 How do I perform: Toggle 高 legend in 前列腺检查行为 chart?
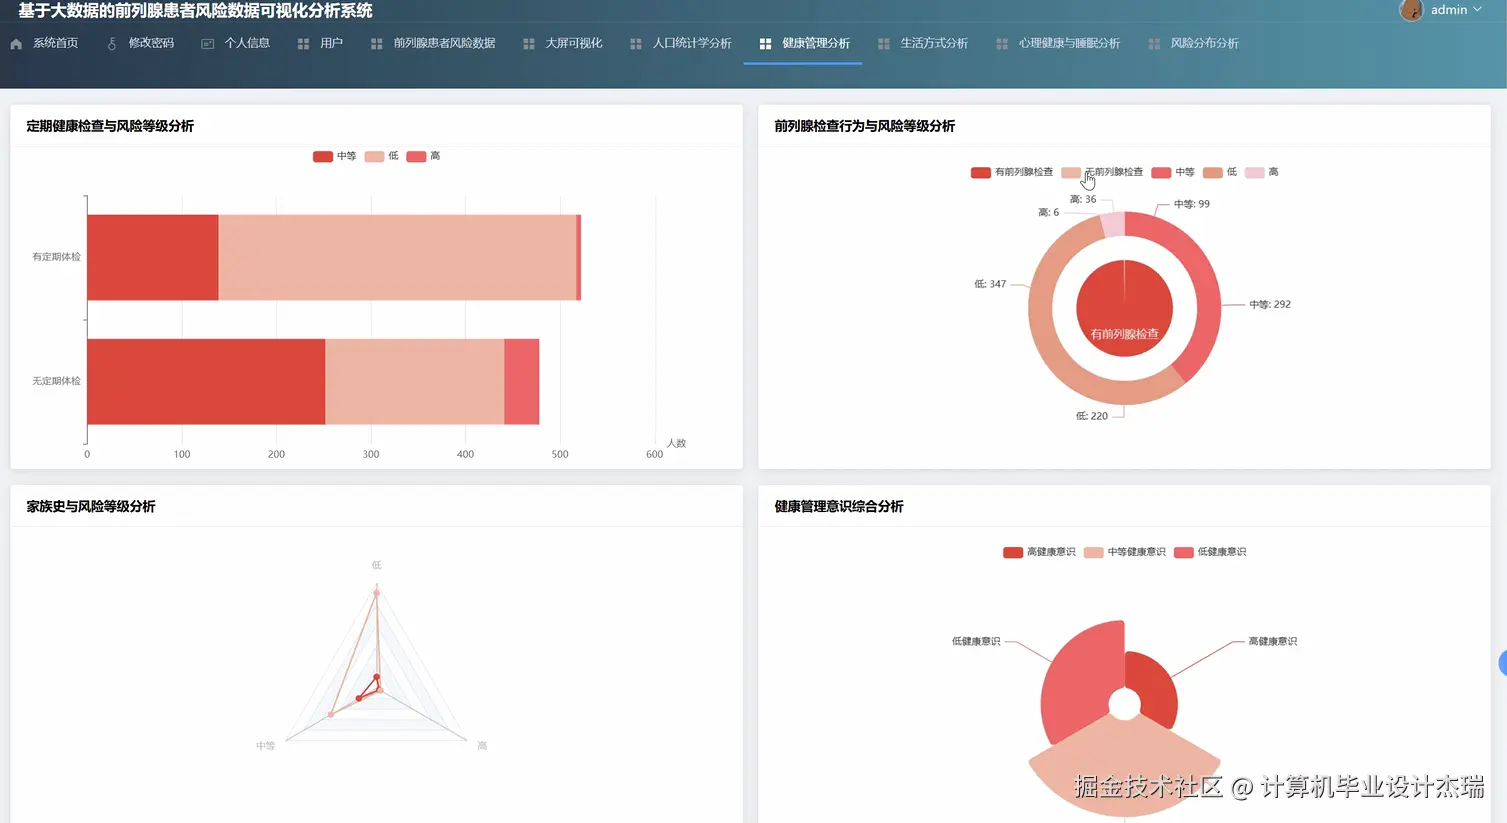(1262, 172)
